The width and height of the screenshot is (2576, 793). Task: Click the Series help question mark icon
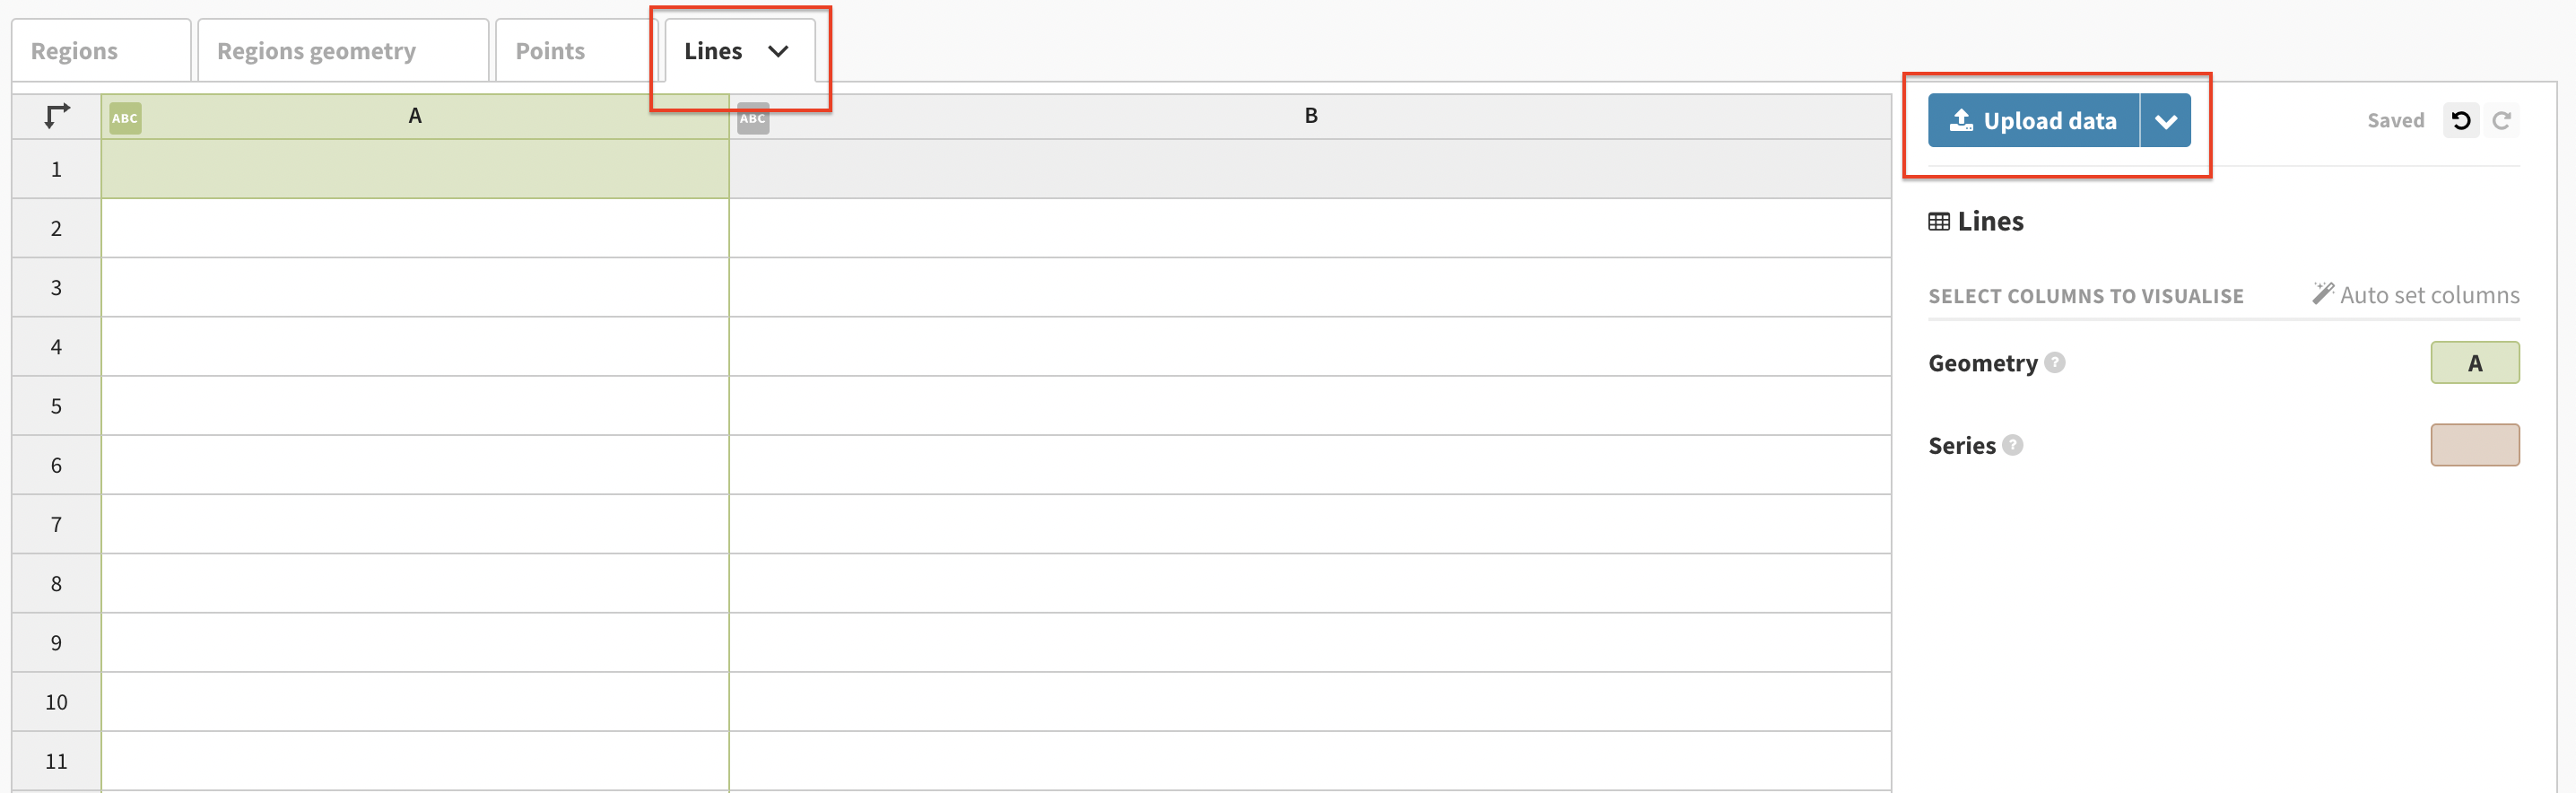click(x=2013, y=445)
